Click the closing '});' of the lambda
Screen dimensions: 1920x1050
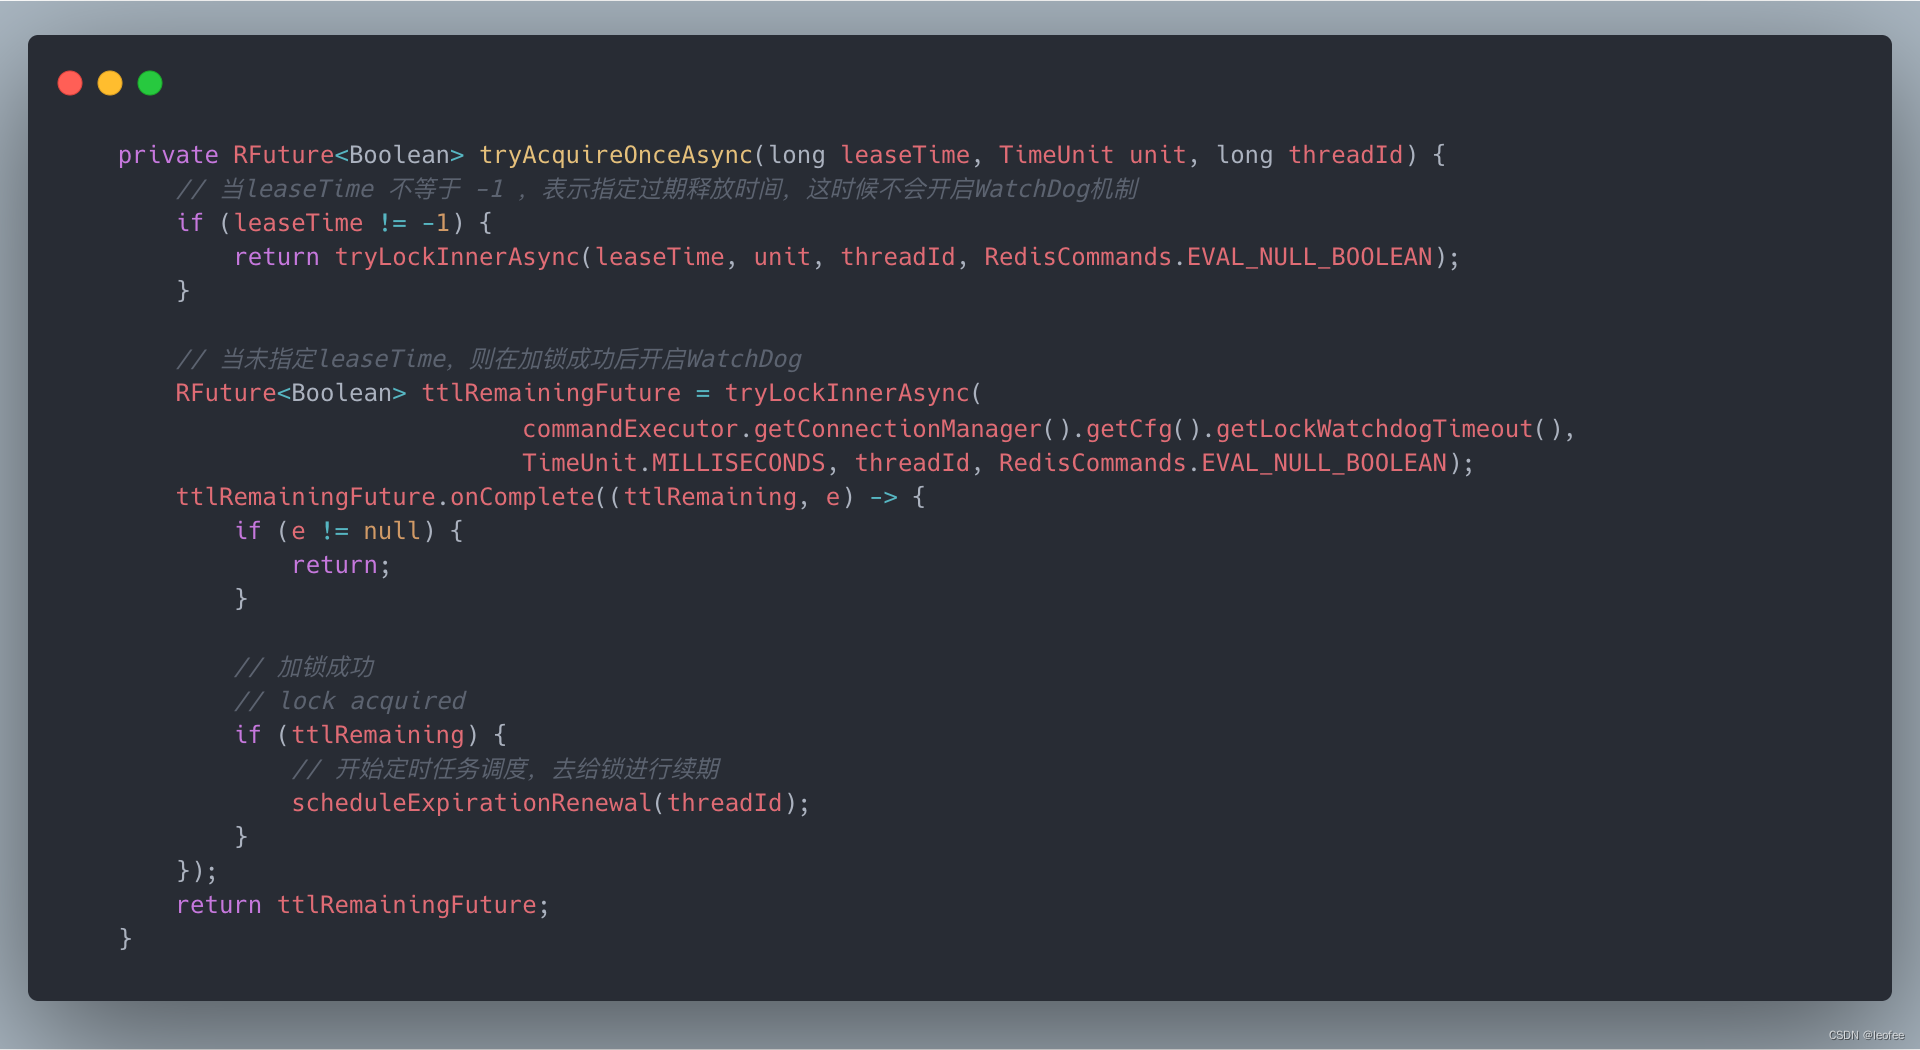[197, 871]
